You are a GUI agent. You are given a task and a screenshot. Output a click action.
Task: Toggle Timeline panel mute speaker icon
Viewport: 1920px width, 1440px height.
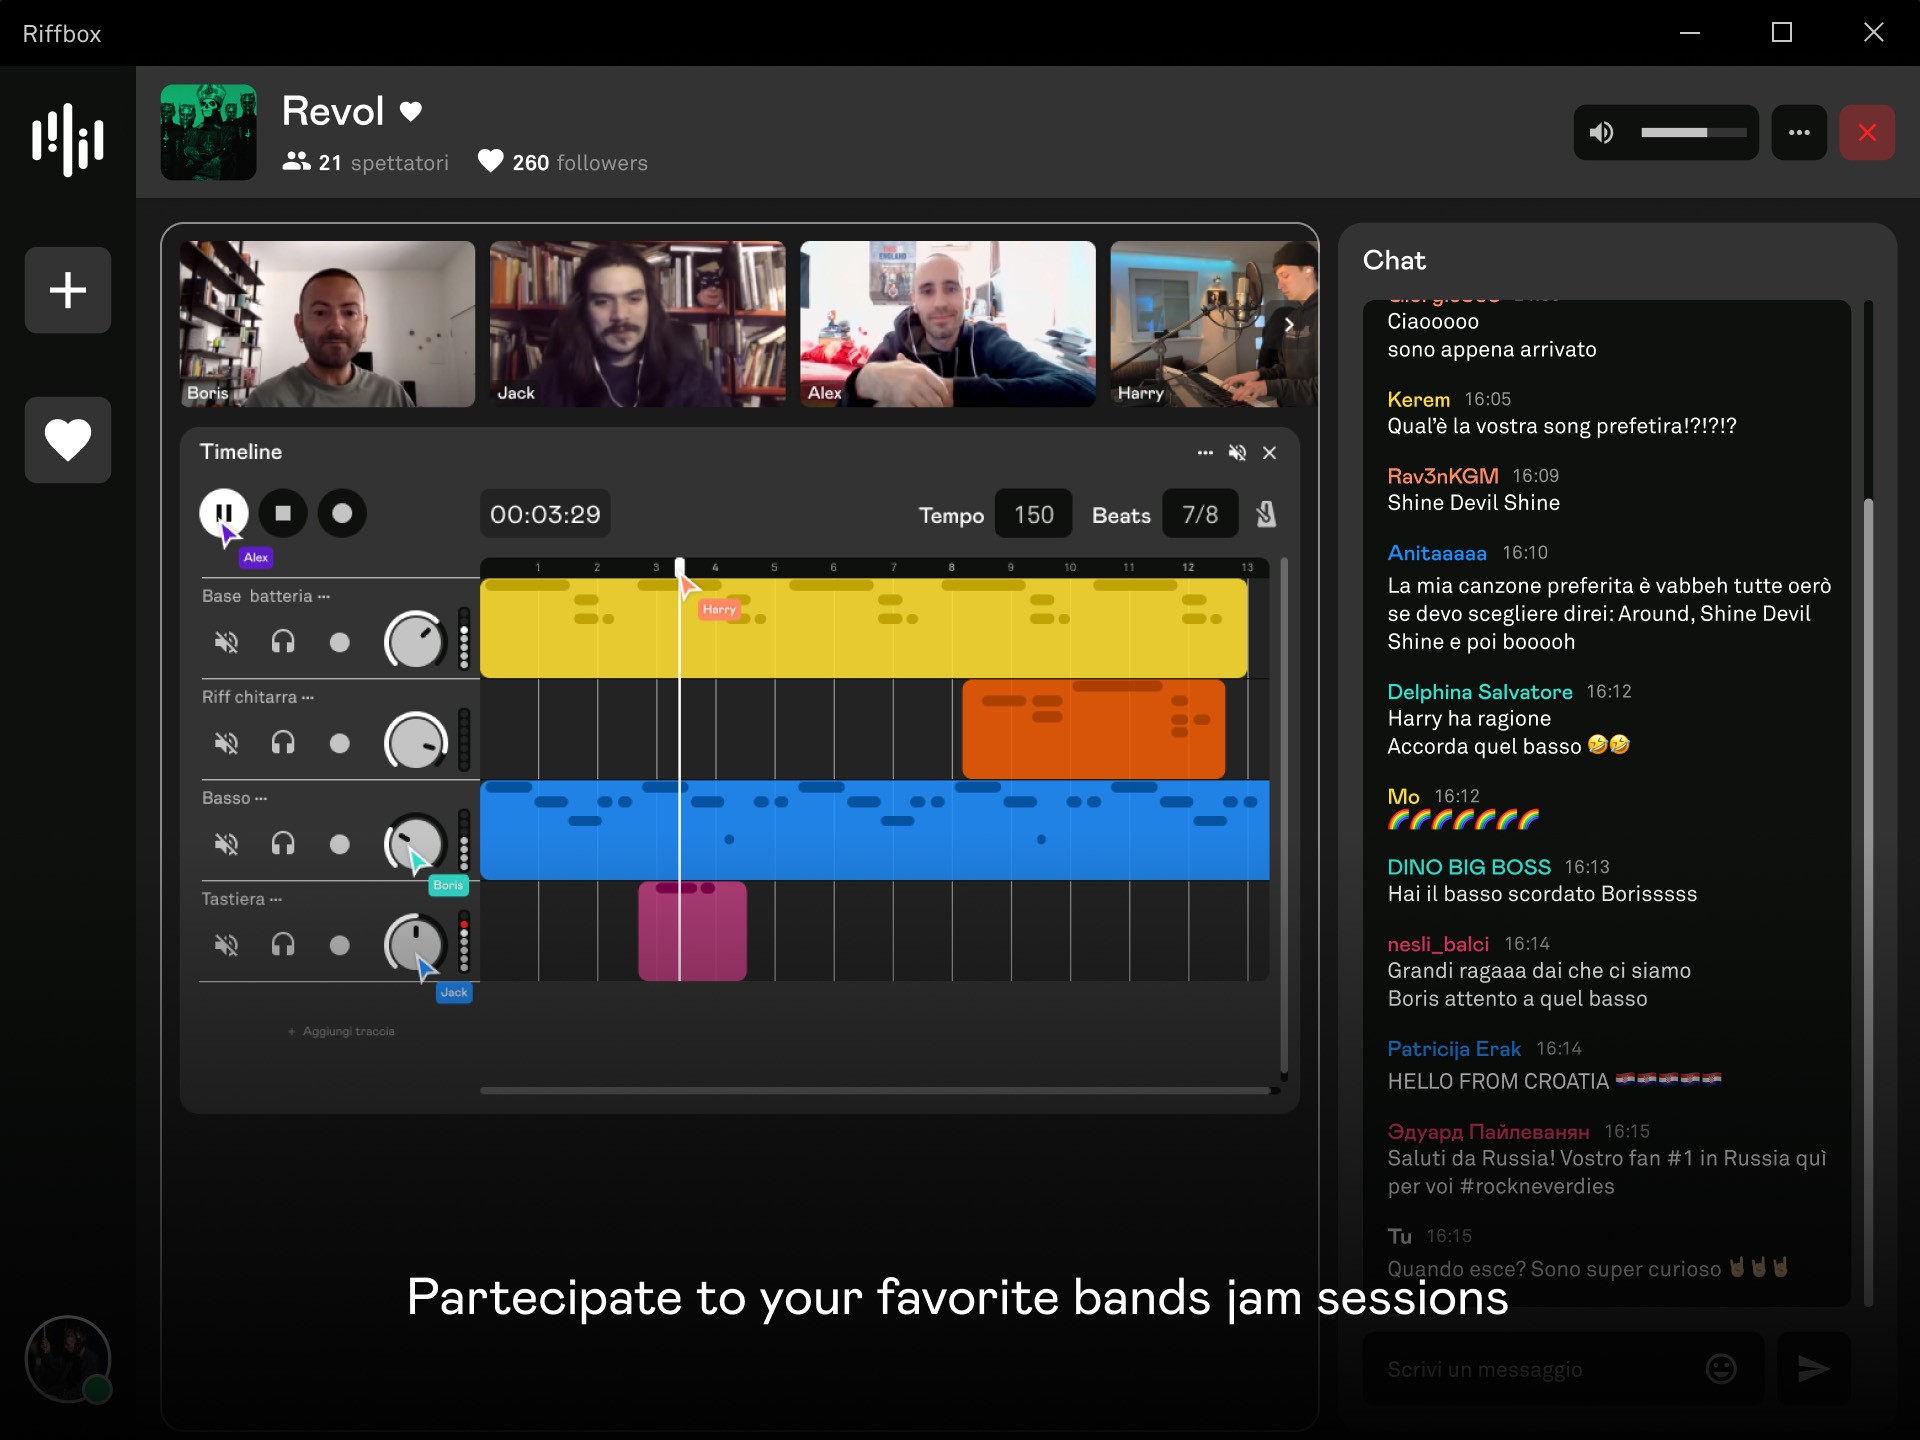(x=1237, y=453)
